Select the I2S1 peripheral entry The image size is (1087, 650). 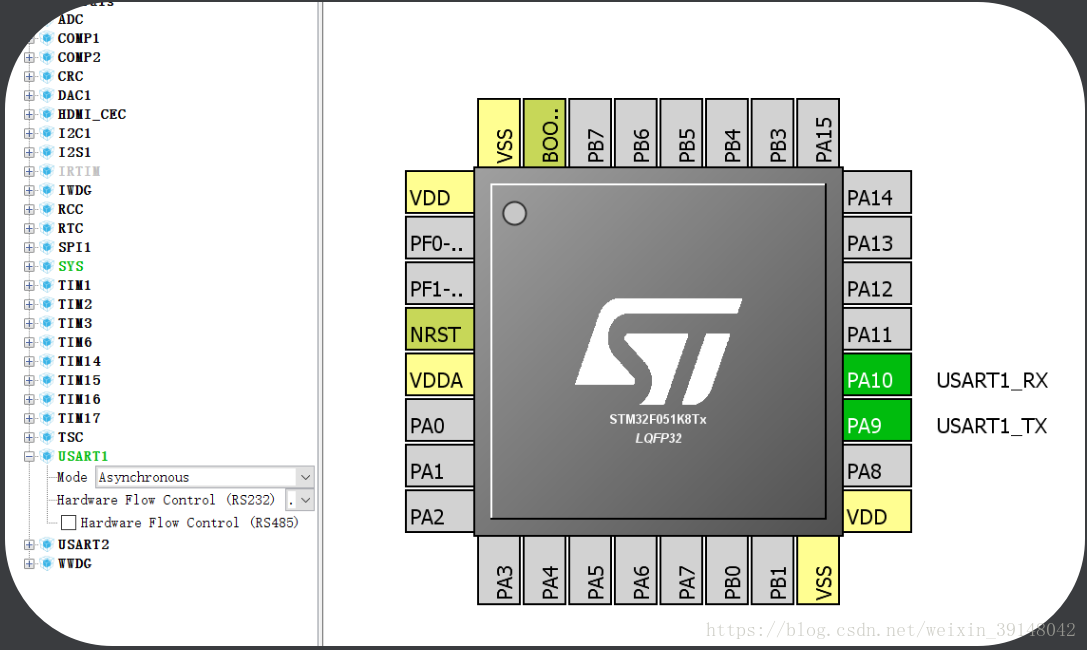74,152
